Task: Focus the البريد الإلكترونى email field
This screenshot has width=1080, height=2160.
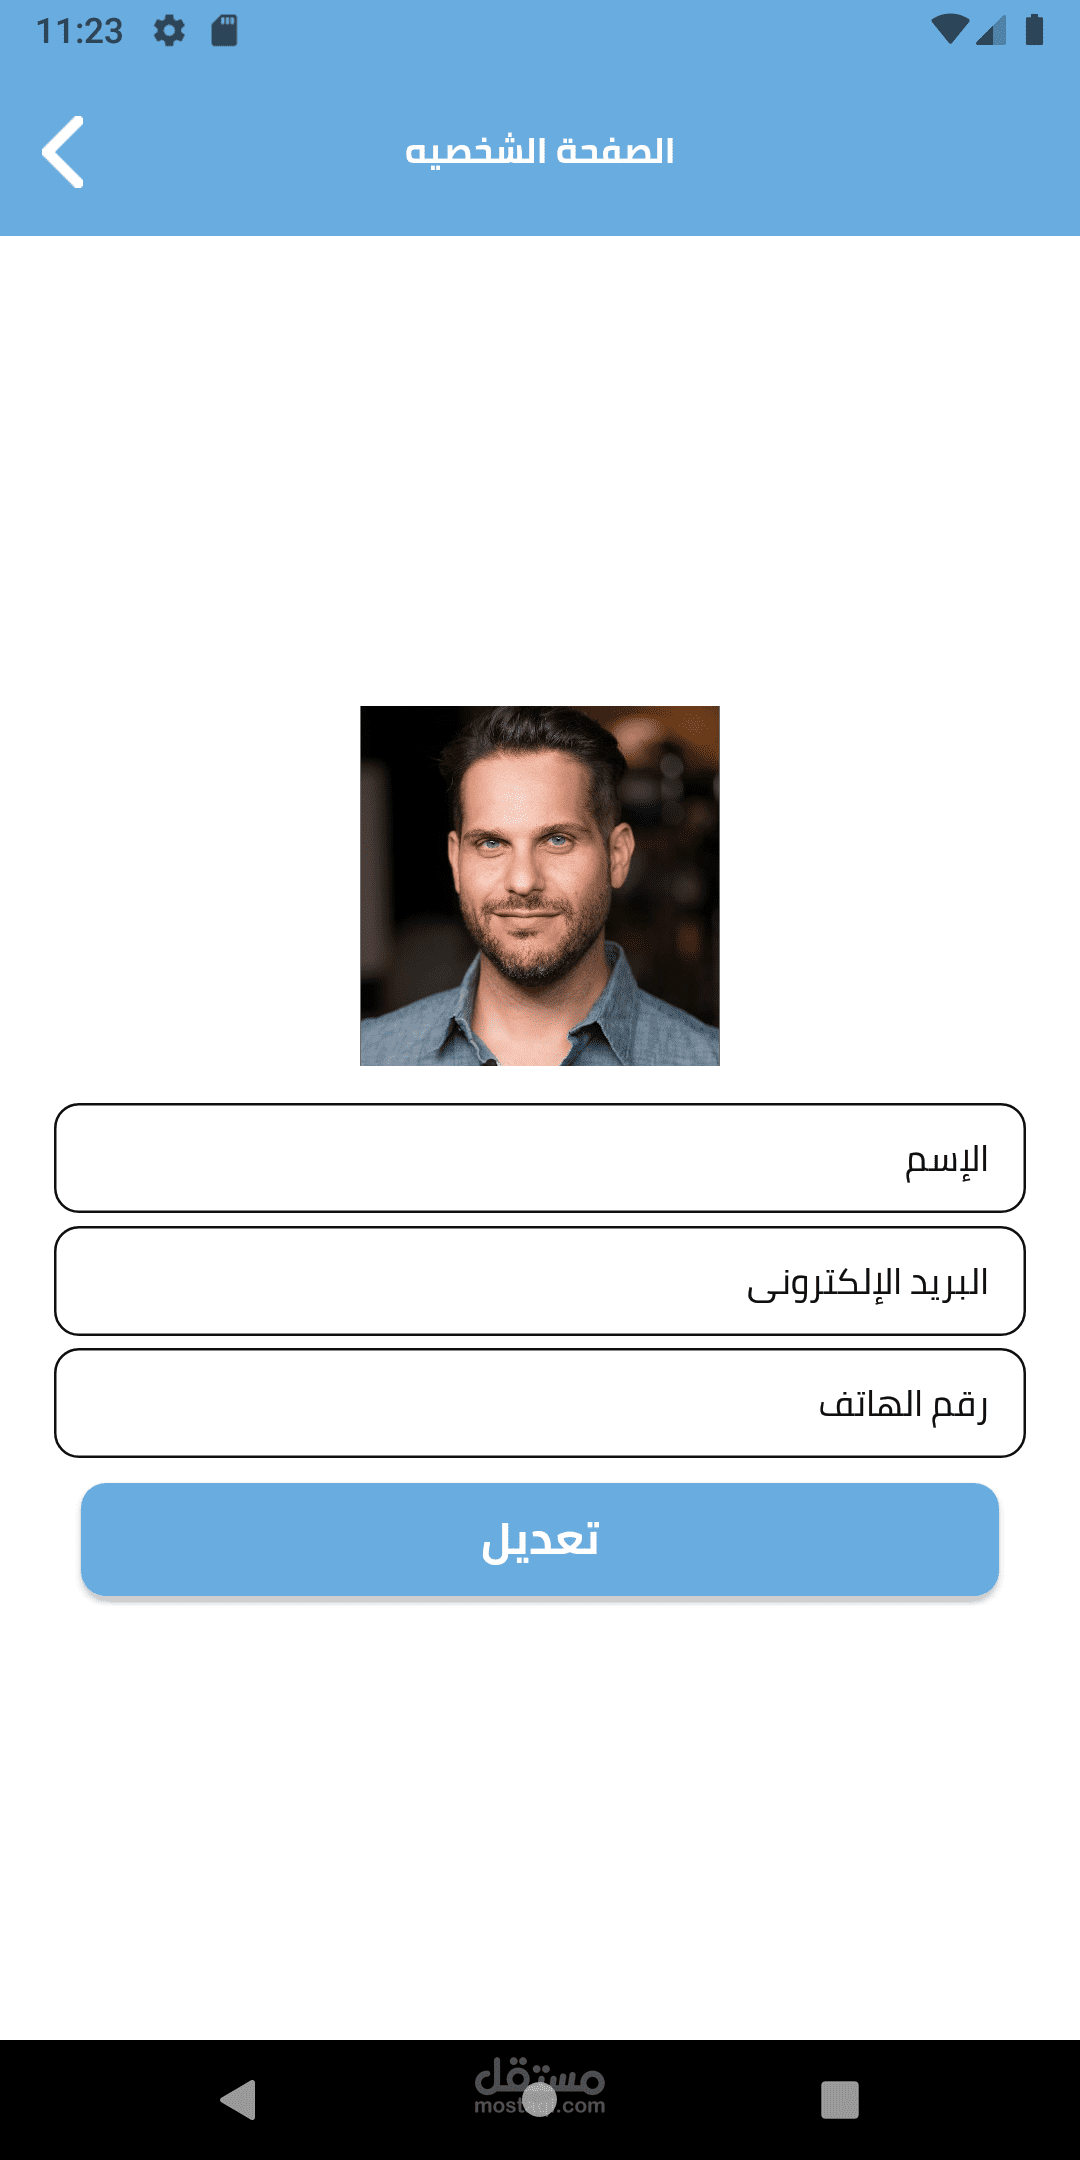Action: (x=540, y=1281)
